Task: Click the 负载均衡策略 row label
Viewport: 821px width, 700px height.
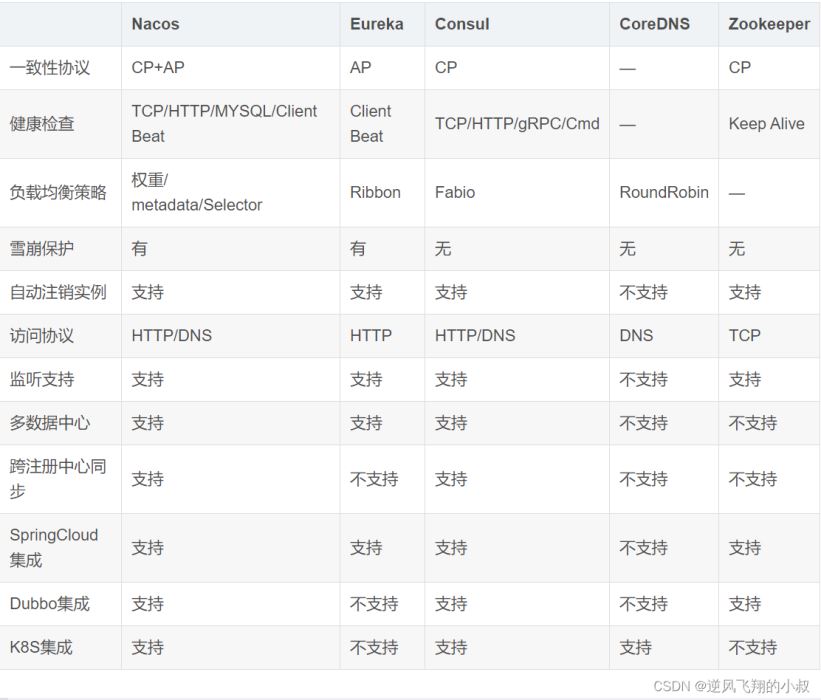Action: pyautogui.click(x=58, y=193)
